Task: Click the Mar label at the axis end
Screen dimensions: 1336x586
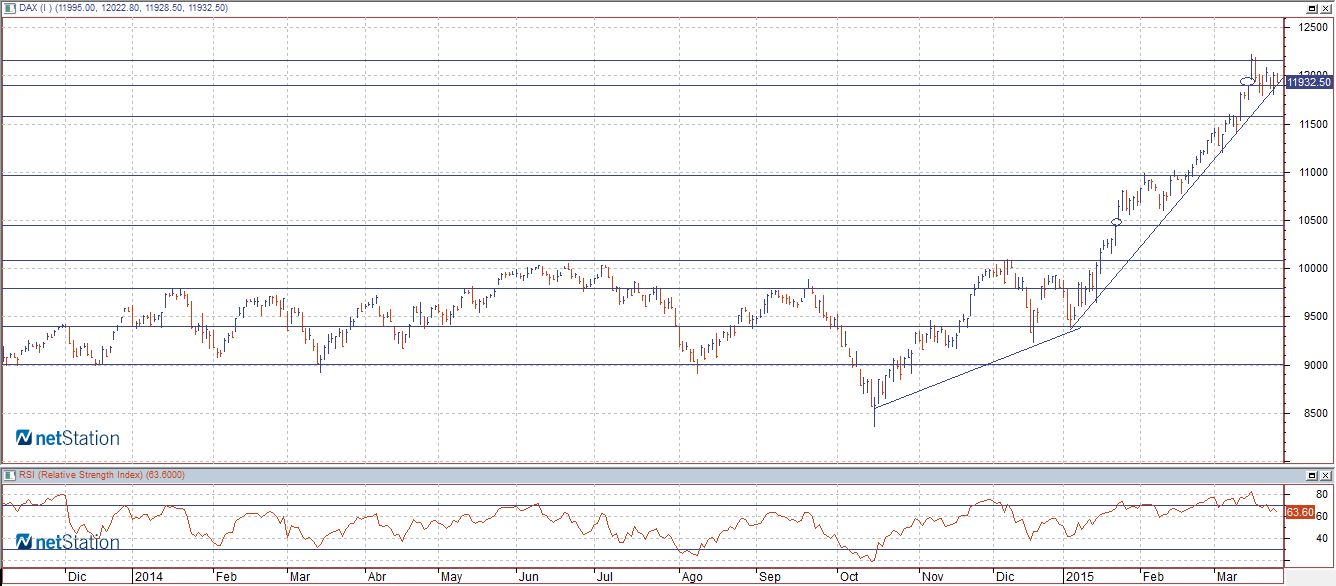Action: click(1225, 577)
